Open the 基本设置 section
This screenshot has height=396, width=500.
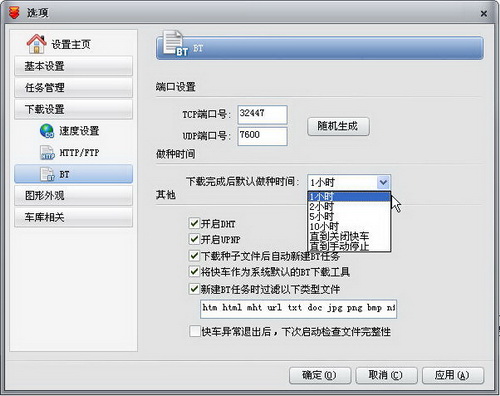coord(73,66)
